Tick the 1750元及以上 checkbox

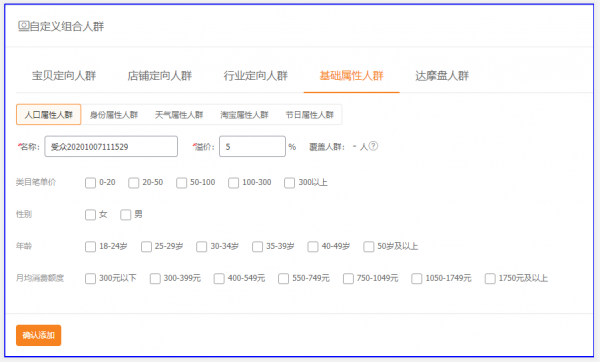490,279
